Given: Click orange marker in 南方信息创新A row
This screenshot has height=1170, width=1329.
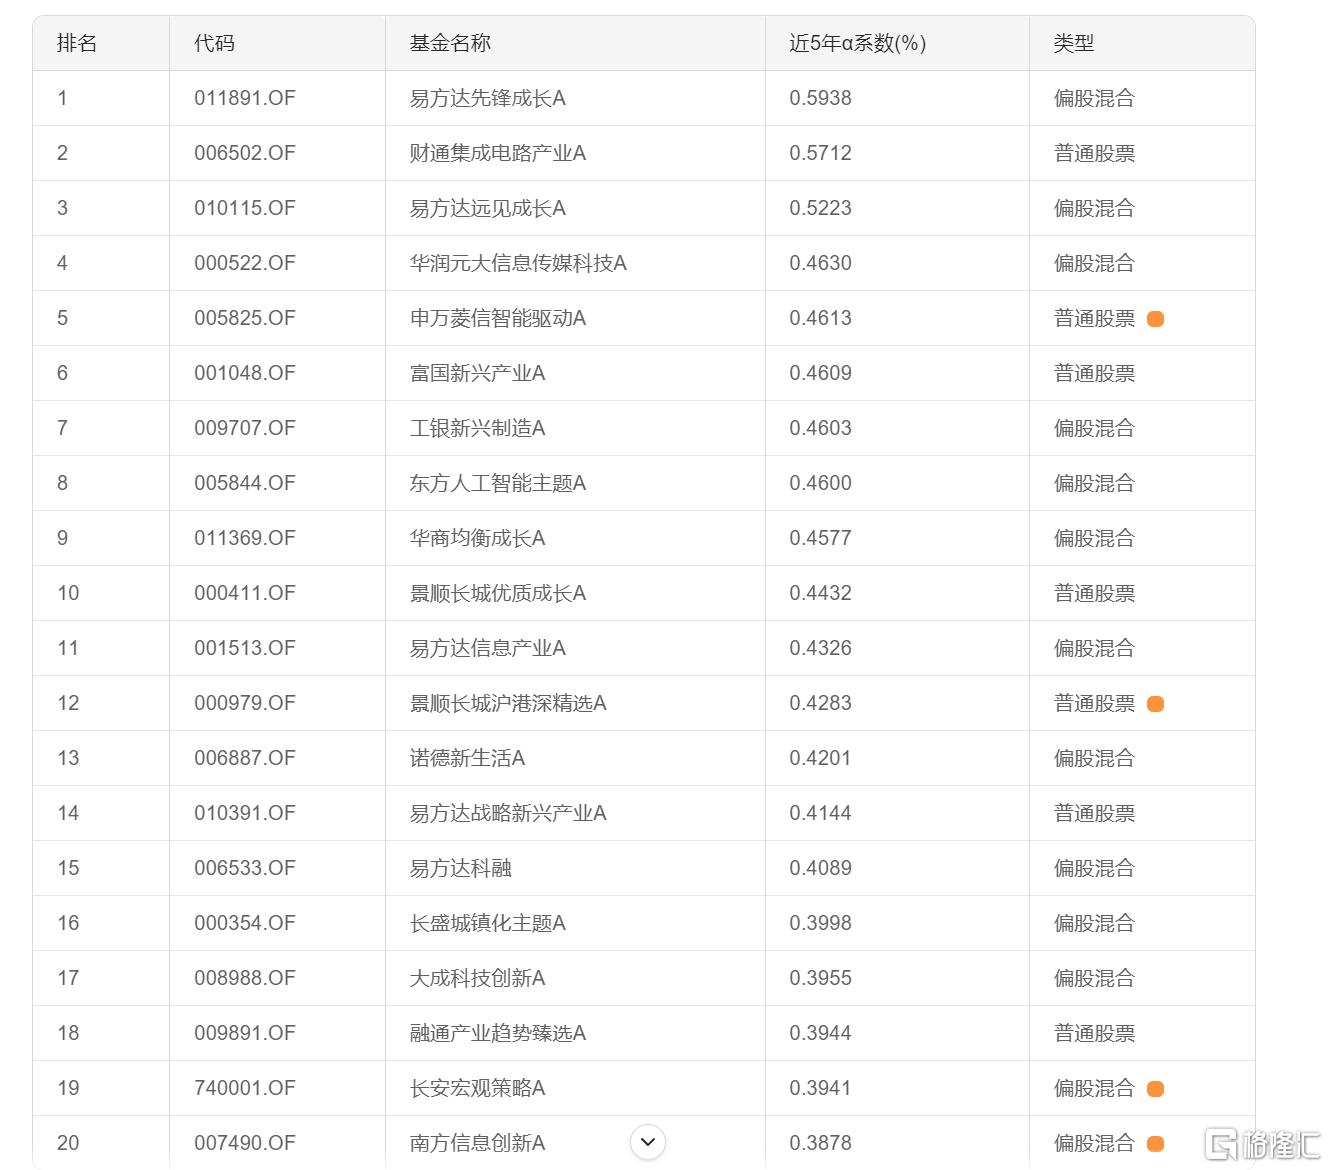Looking at the screenshot, I should [1155, 1144].
